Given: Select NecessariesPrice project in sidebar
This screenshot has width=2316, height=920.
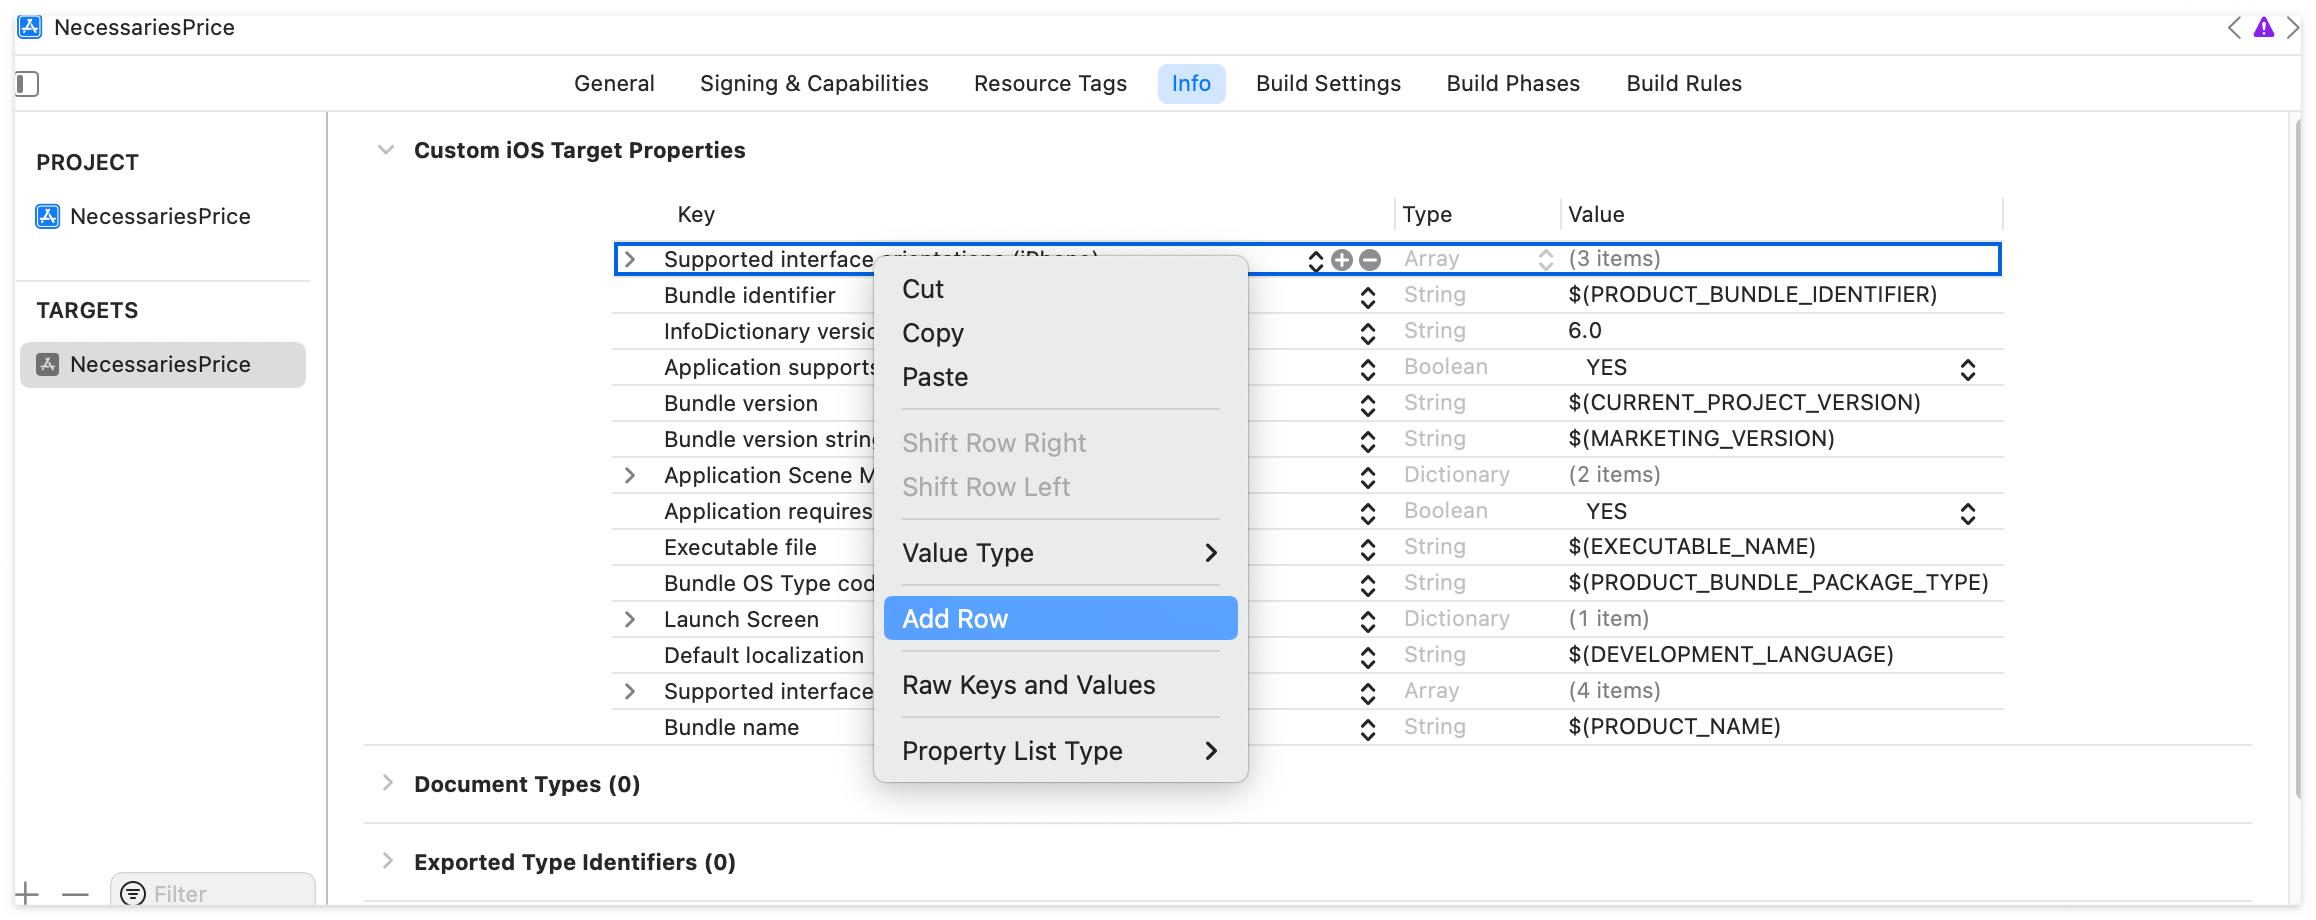Looking at the screenshot, I should [160, 216].
